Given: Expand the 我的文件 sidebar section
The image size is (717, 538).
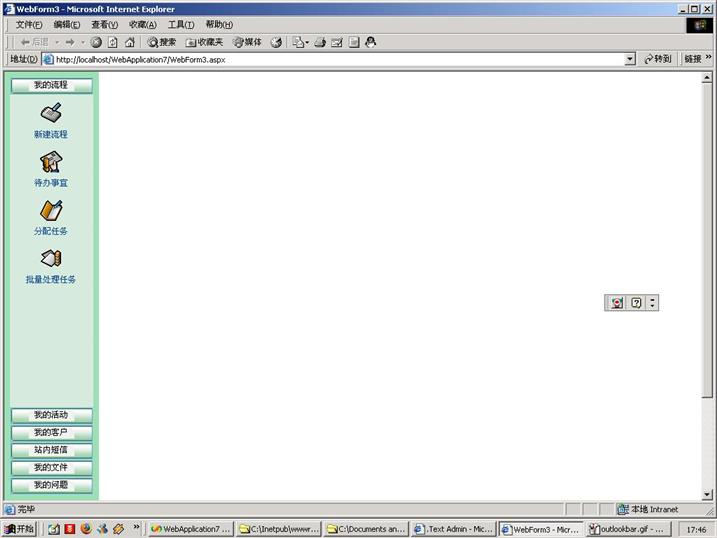Looking at the screenshot, I should pyautogui.click(x=52, y=468).
